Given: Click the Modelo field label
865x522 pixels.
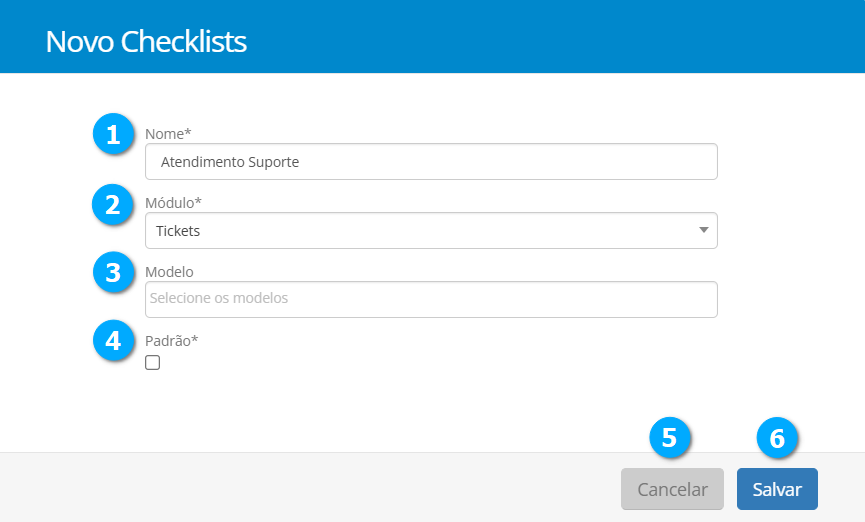Looking at the screenshot, I should click(x=169, y=272).
